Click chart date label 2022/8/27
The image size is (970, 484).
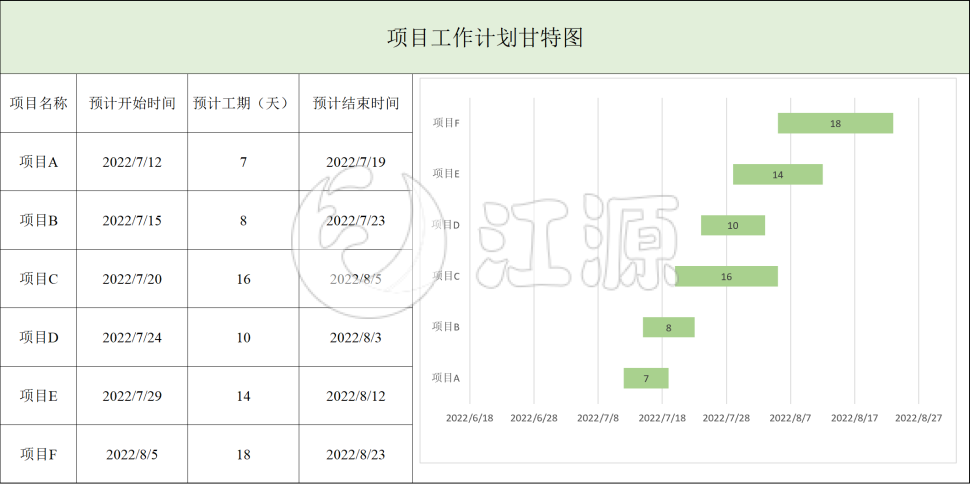[919, 418]
